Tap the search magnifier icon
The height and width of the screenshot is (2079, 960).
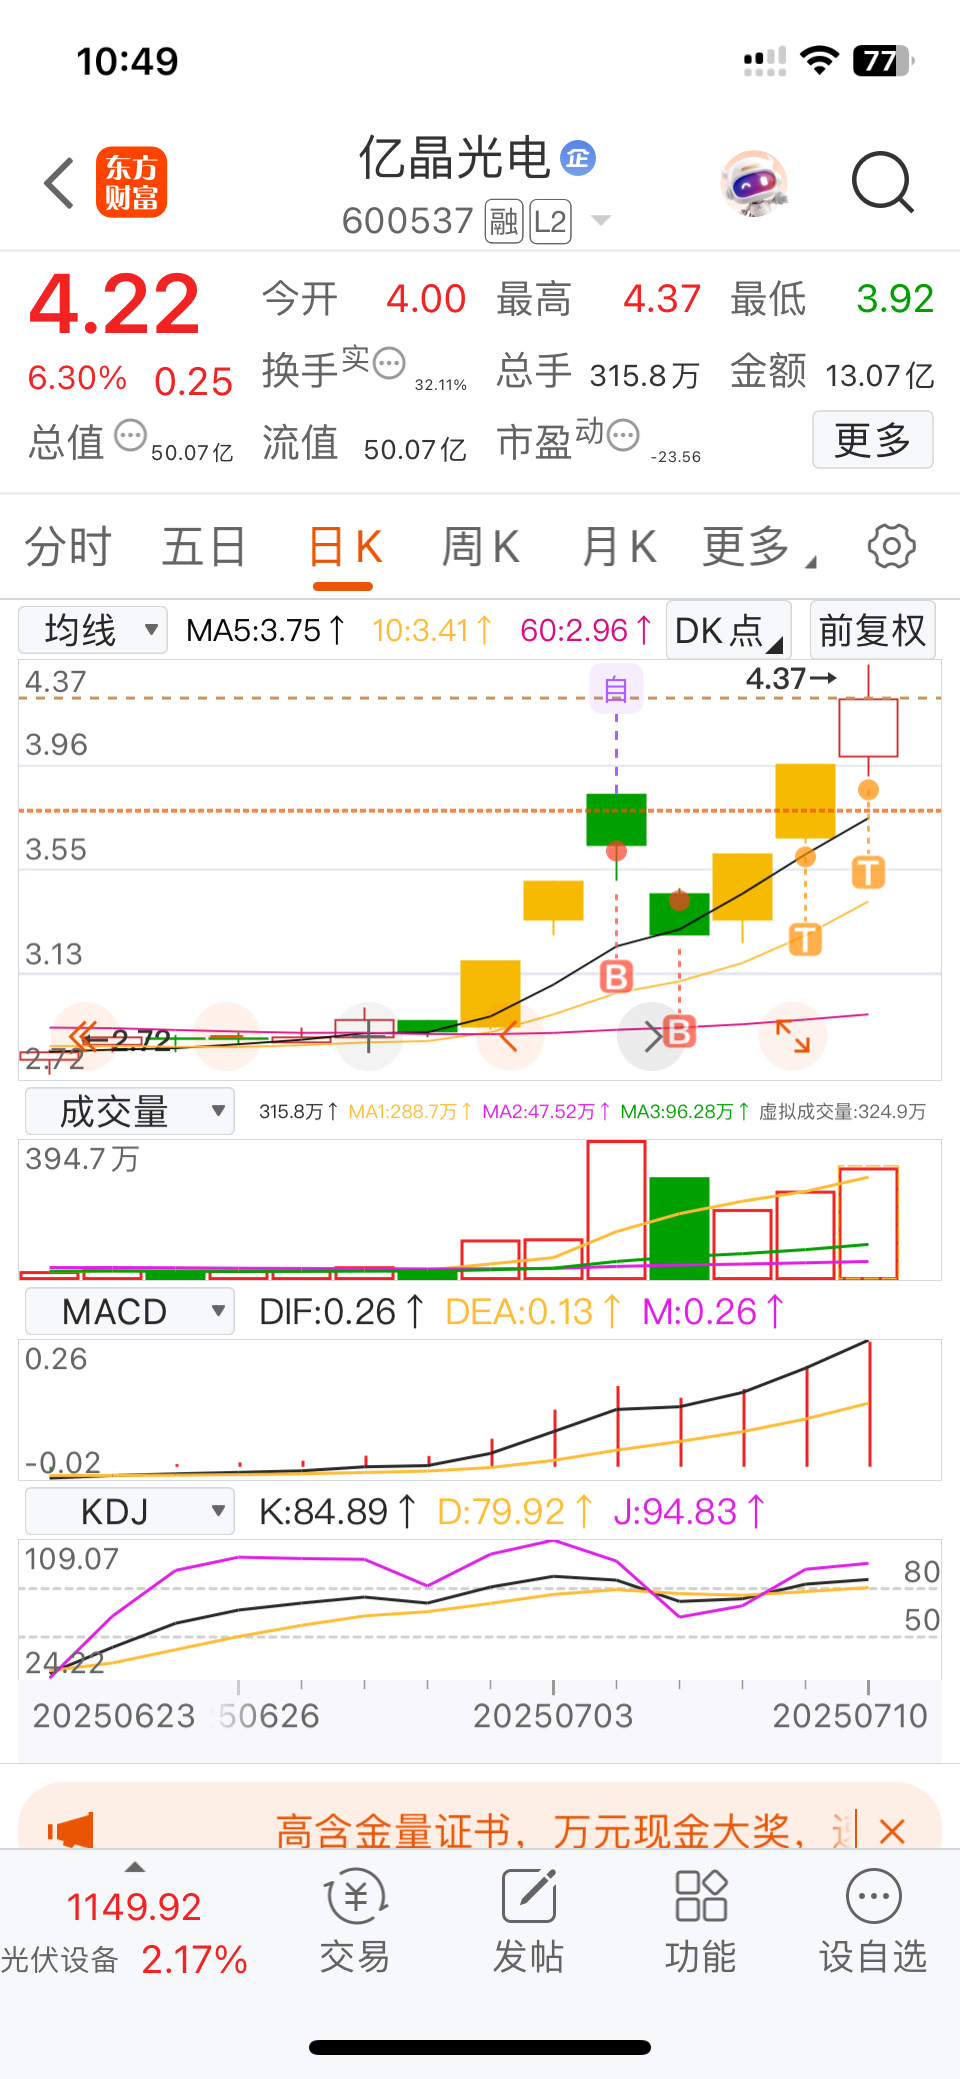[882, 183]
